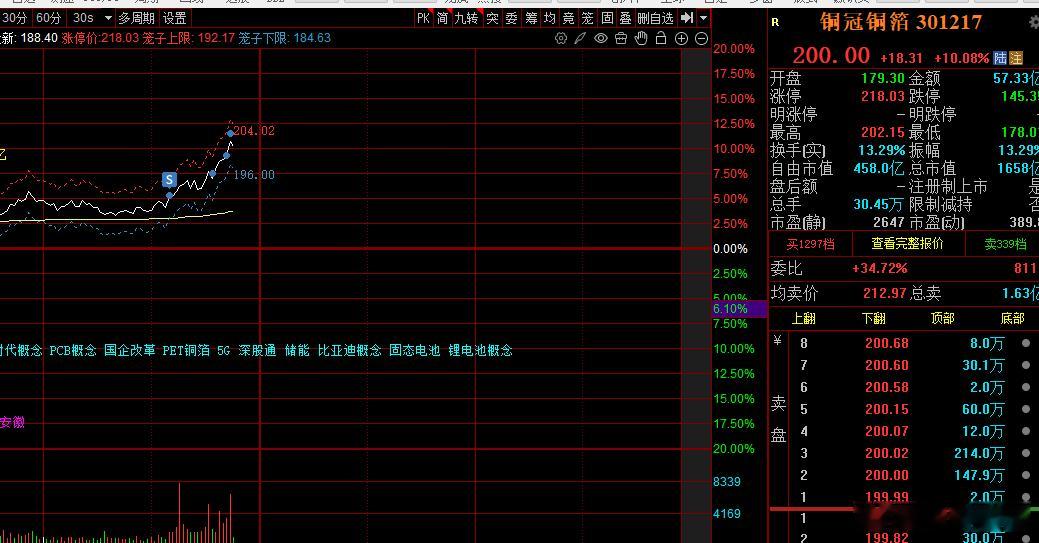Image resolution: width=1039 pixels, height=543 pixels.
Task: Click the dot in the 200.15 sell row
Action: (1026, 409)
